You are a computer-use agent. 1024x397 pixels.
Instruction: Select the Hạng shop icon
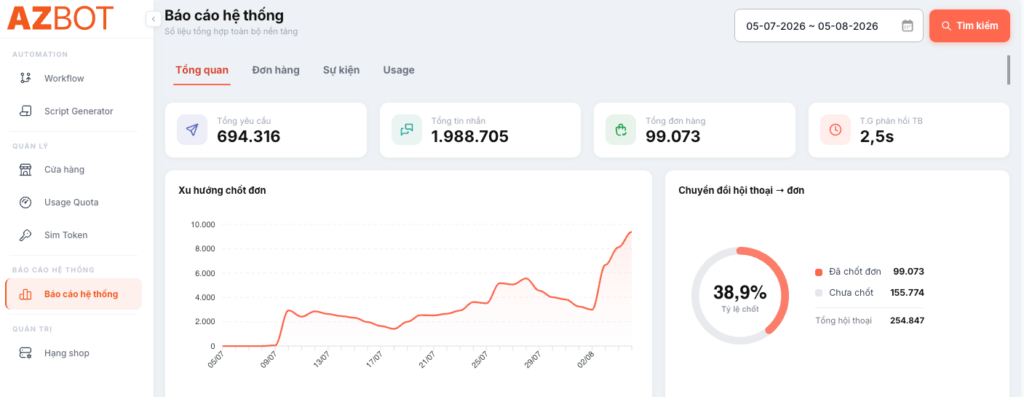tap(25, 353)
